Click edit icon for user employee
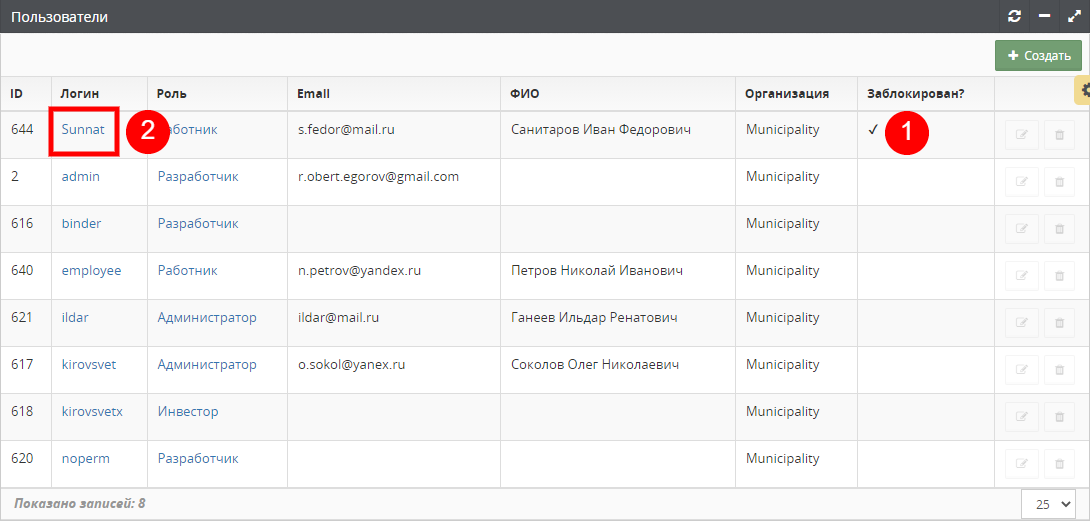Viewport: 1090px width, 521px height. 1022,276
